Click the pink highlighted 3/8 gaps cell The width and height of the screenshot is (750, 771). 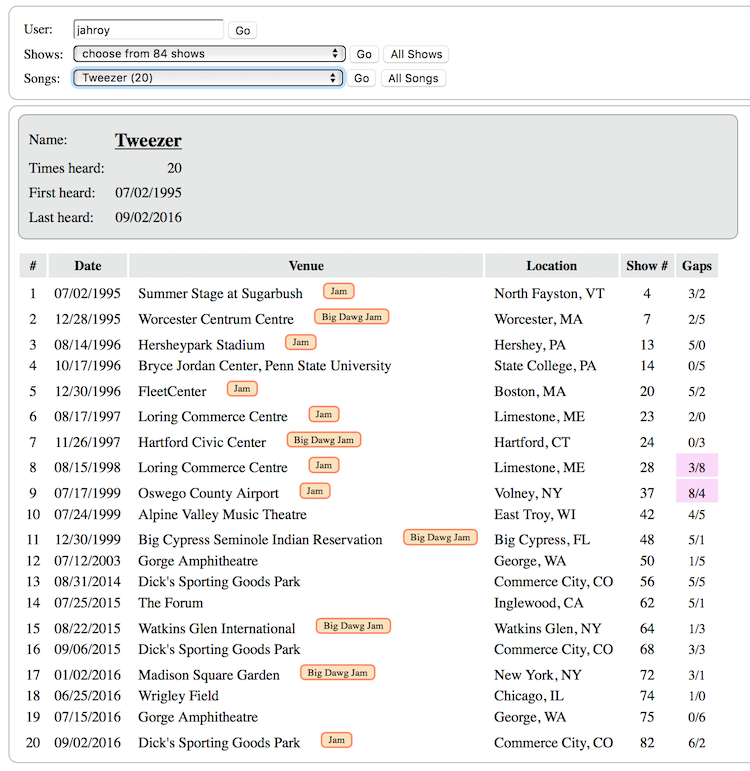(x=697, y=467)
